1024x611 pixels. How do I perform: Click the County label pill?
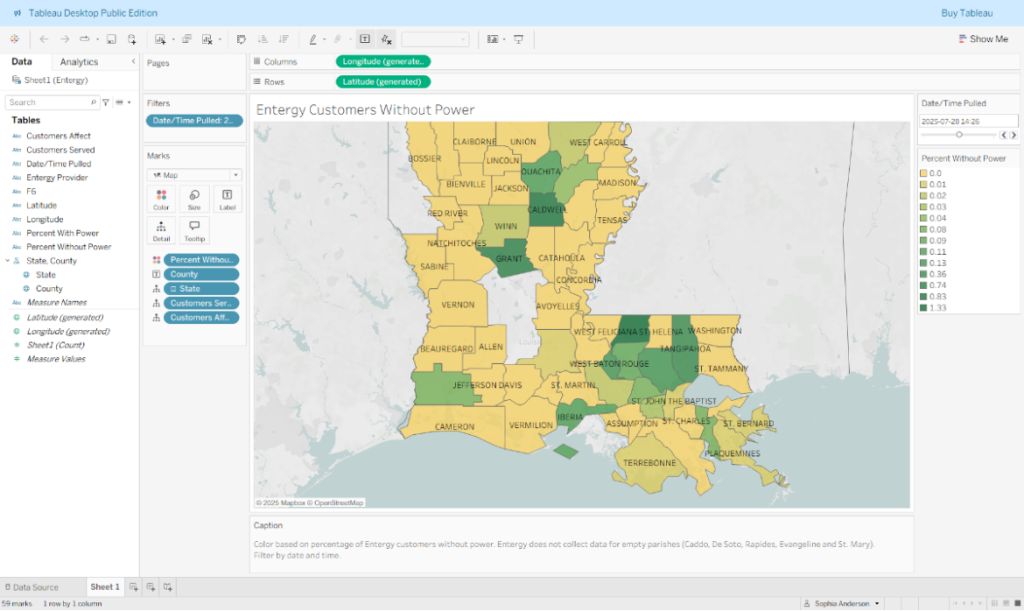pyautogui.click(x=201, y=275)
